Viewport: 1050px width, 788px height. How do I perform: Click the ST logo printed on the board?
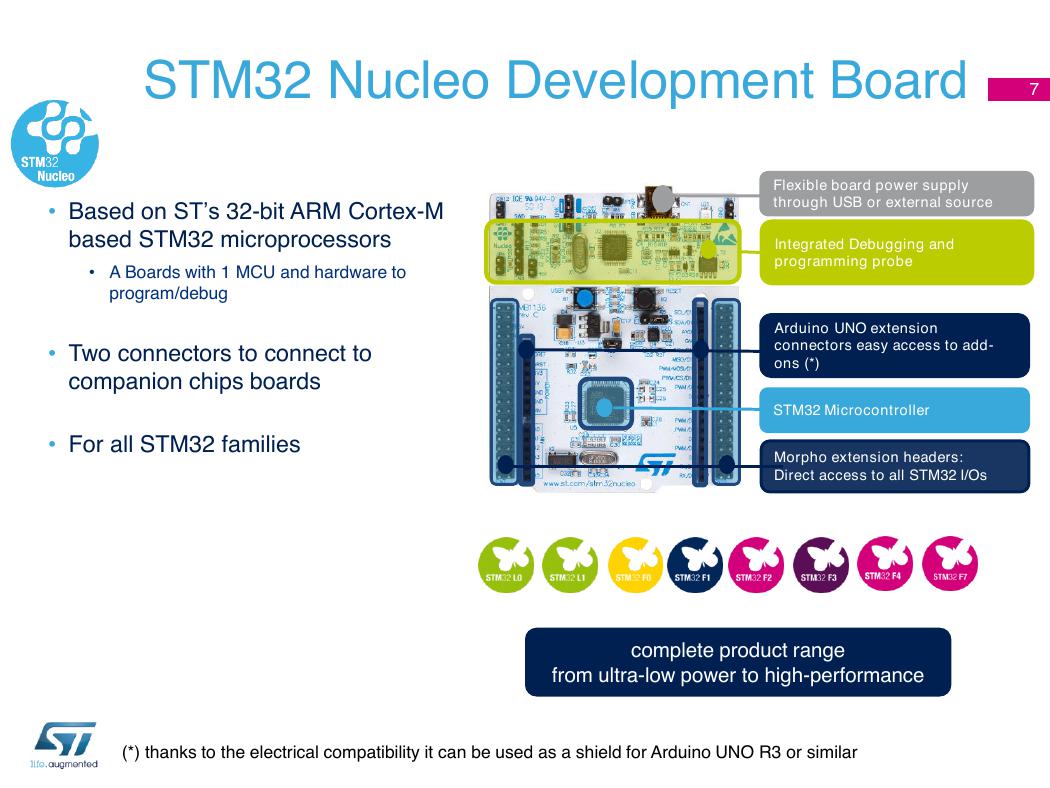656,465
